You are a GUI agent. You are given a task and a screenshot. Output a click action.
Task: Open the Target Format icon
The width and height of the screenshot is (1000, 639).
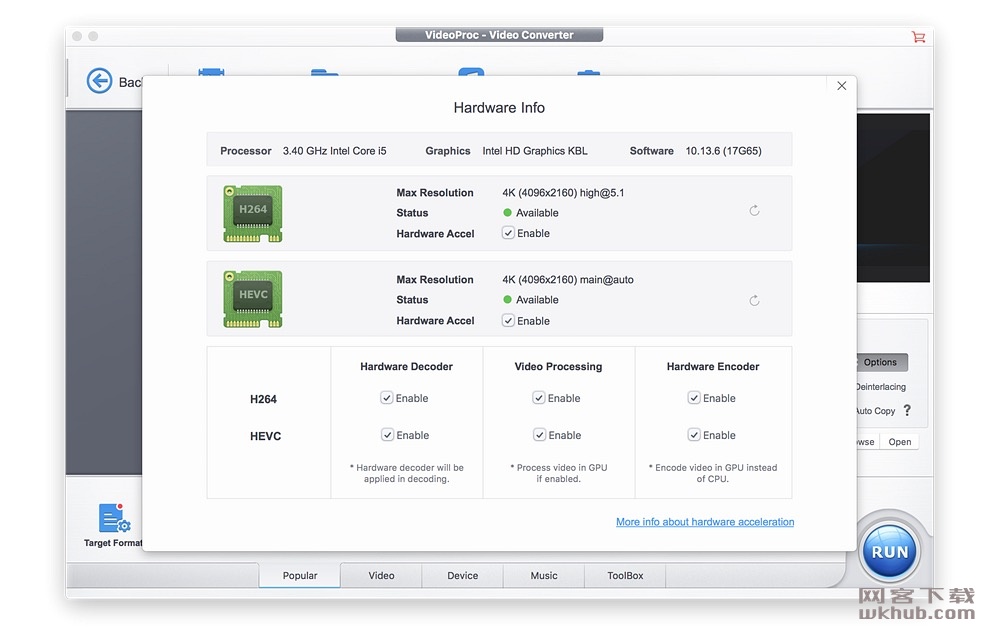pyautogui.click(x=114, y=518)
